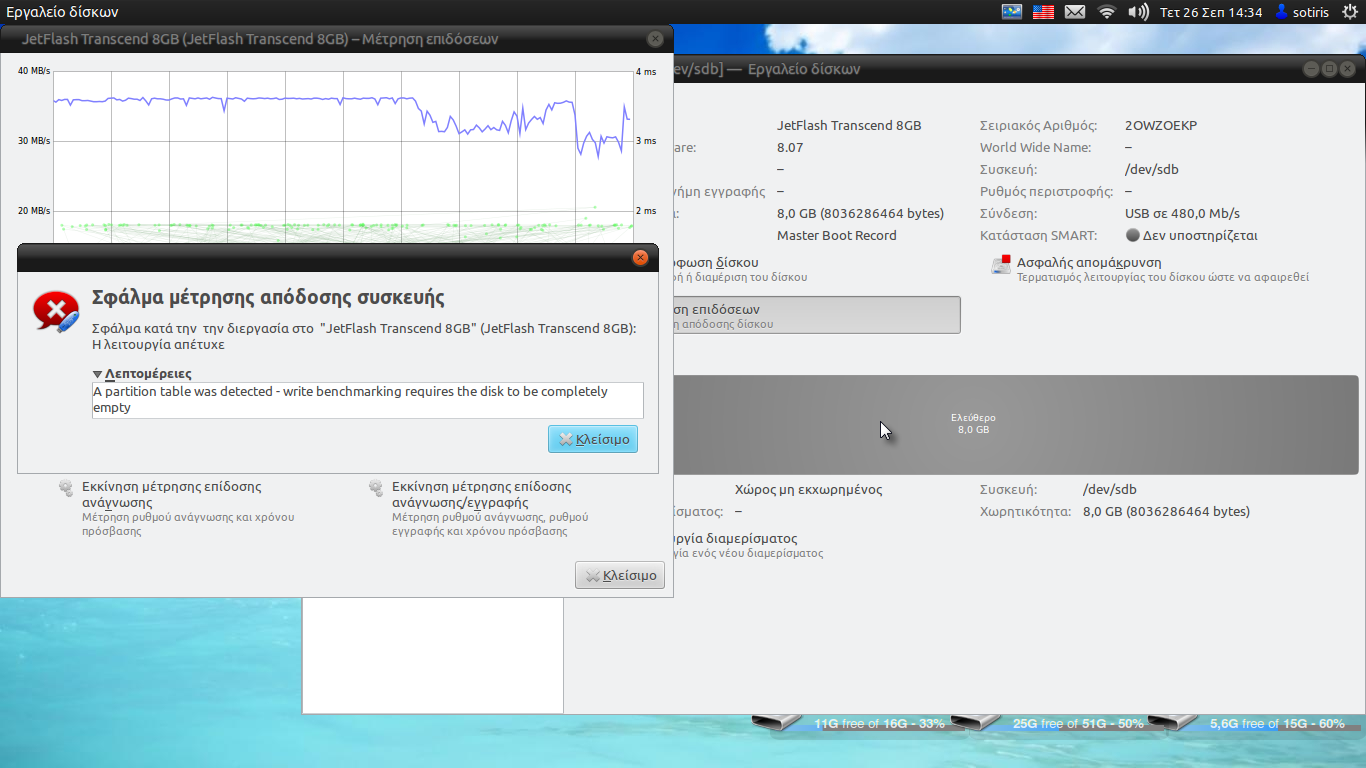Image resolution: width=1366 pixels, height=768 pixels.
Task: Open the clock showing Τετ 26 Σεπ 14:34
Action: click(1210, 12)
